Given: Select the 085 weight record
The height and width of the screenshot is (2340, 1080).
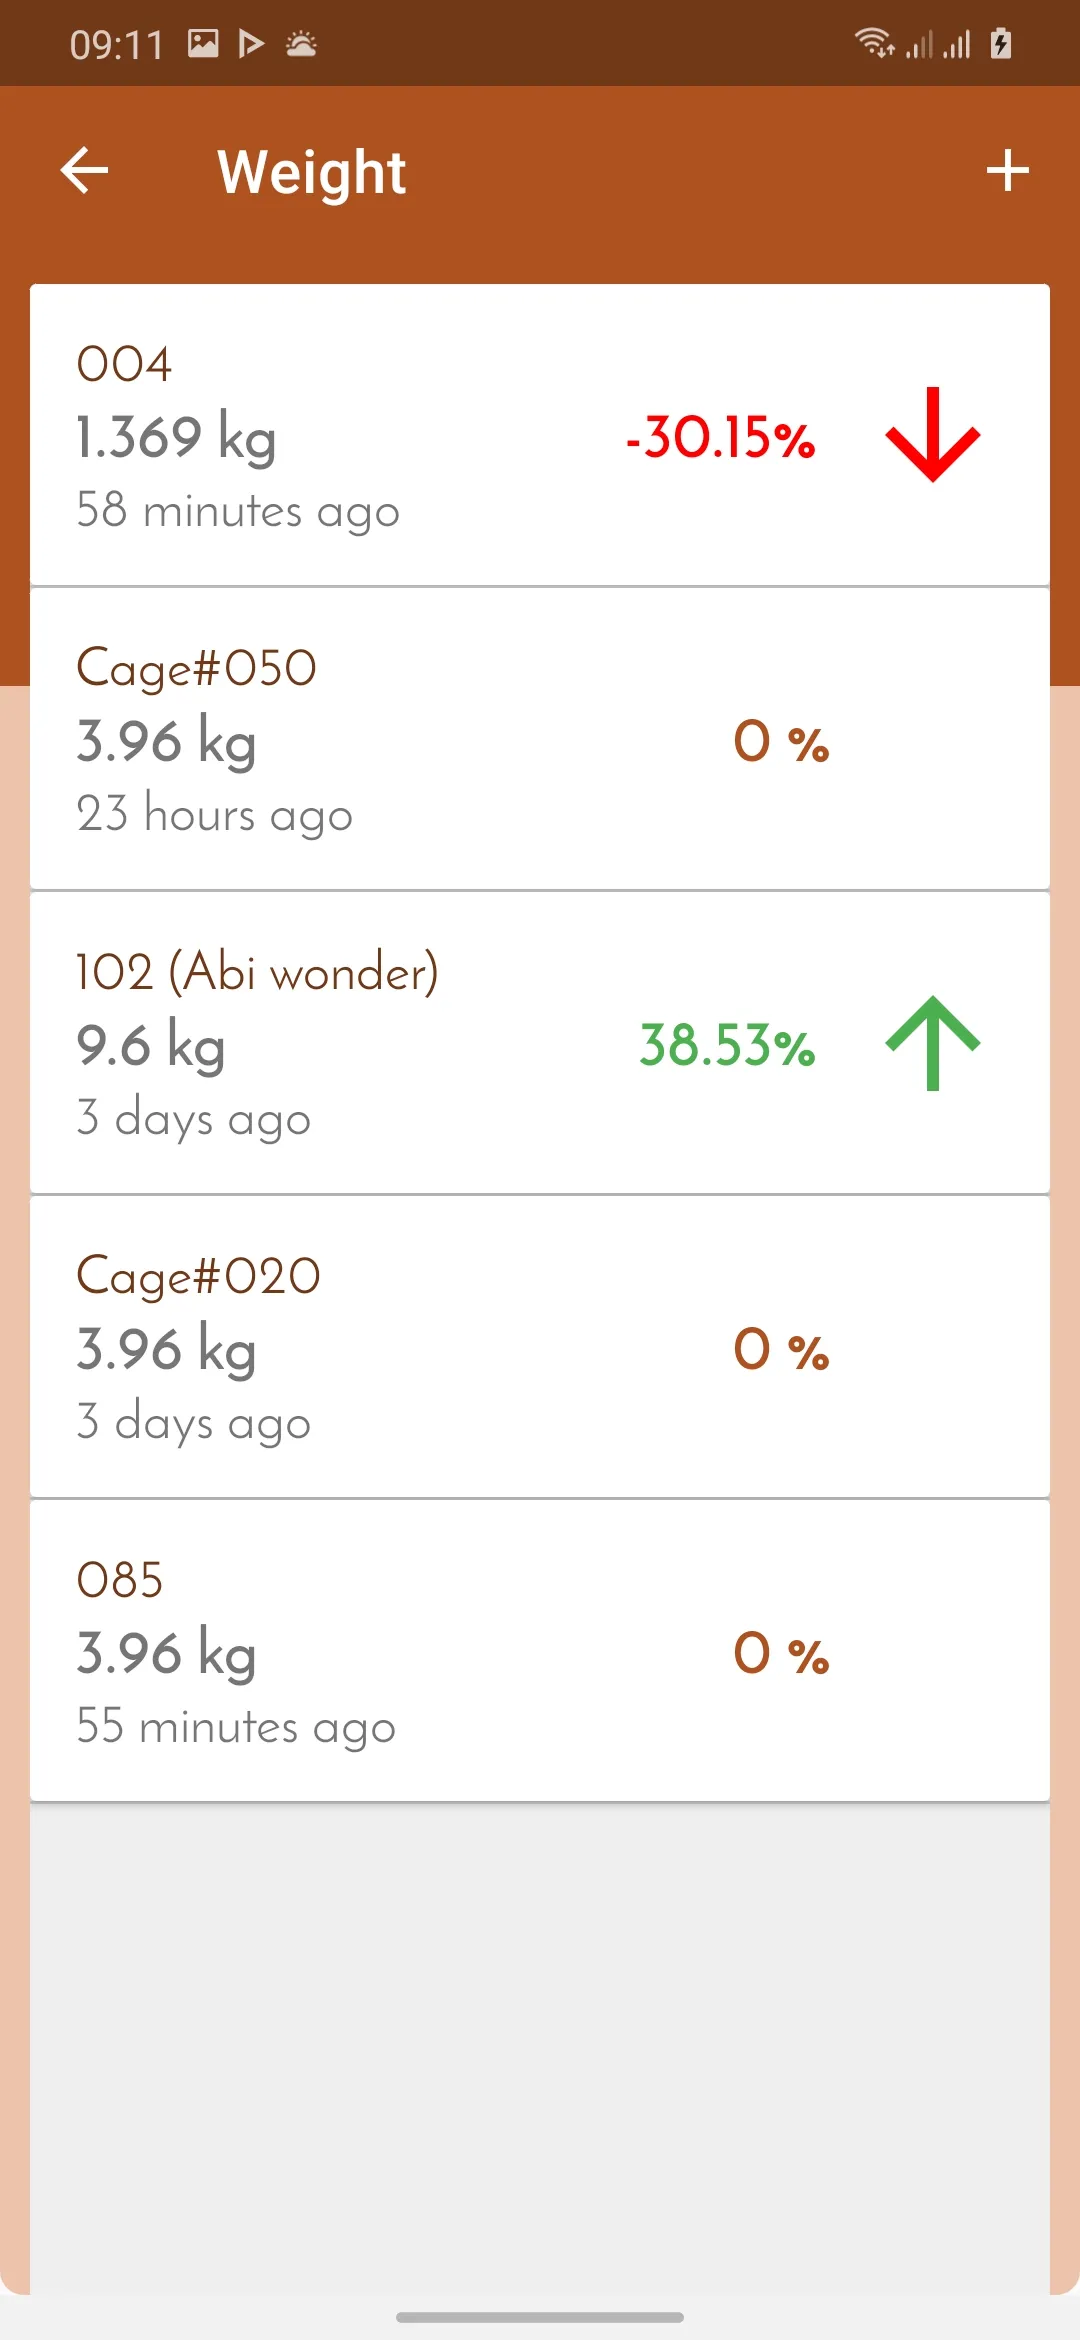Looking at the screenshot, I should click(540, 1651).
